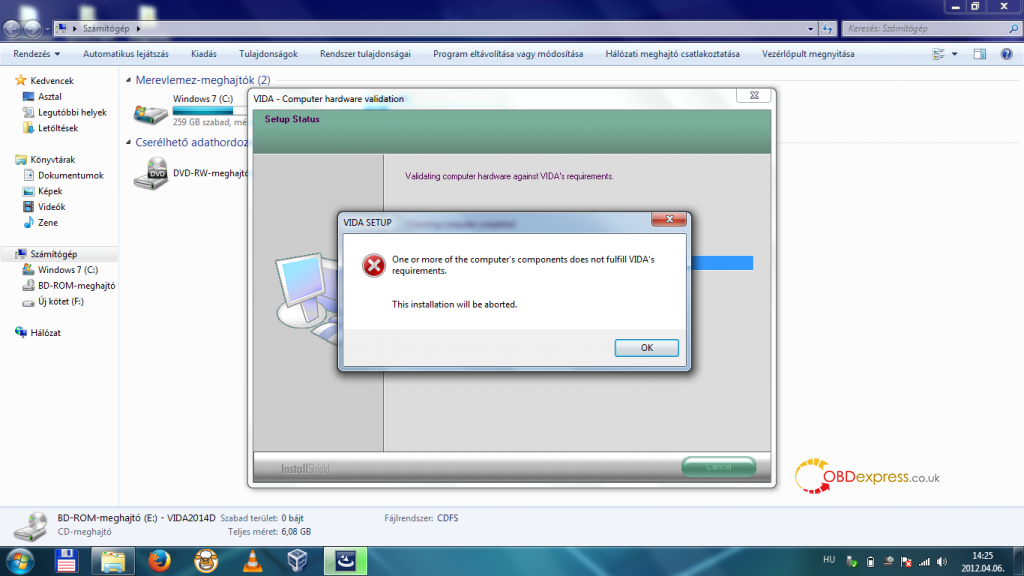Click the green plug tray icon beside HU
Image resolution: width=1024 pixels, height=576 pixels.
(852, 562)
